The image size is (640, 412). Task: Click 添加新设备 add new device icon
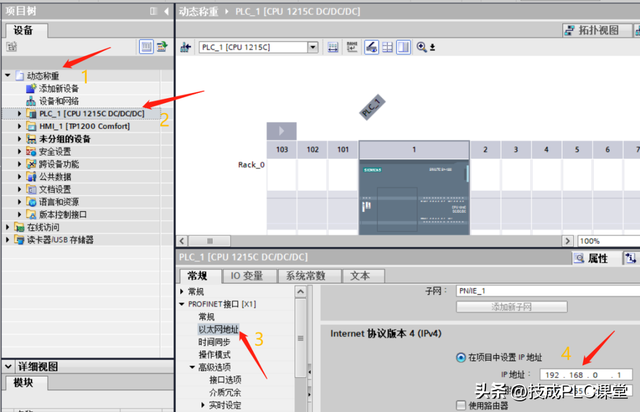[31, 88]
